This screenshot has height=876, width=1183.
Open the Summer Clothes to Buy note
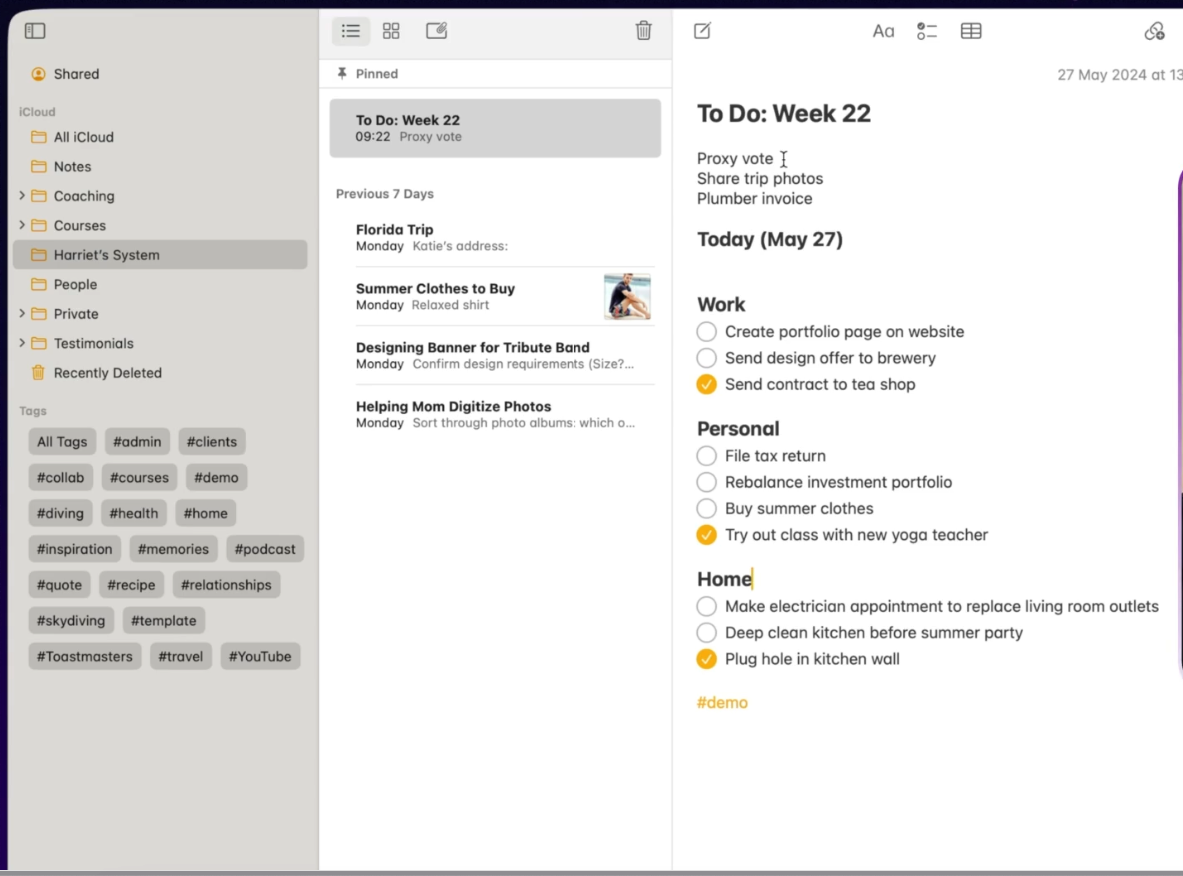pos(496,297)
